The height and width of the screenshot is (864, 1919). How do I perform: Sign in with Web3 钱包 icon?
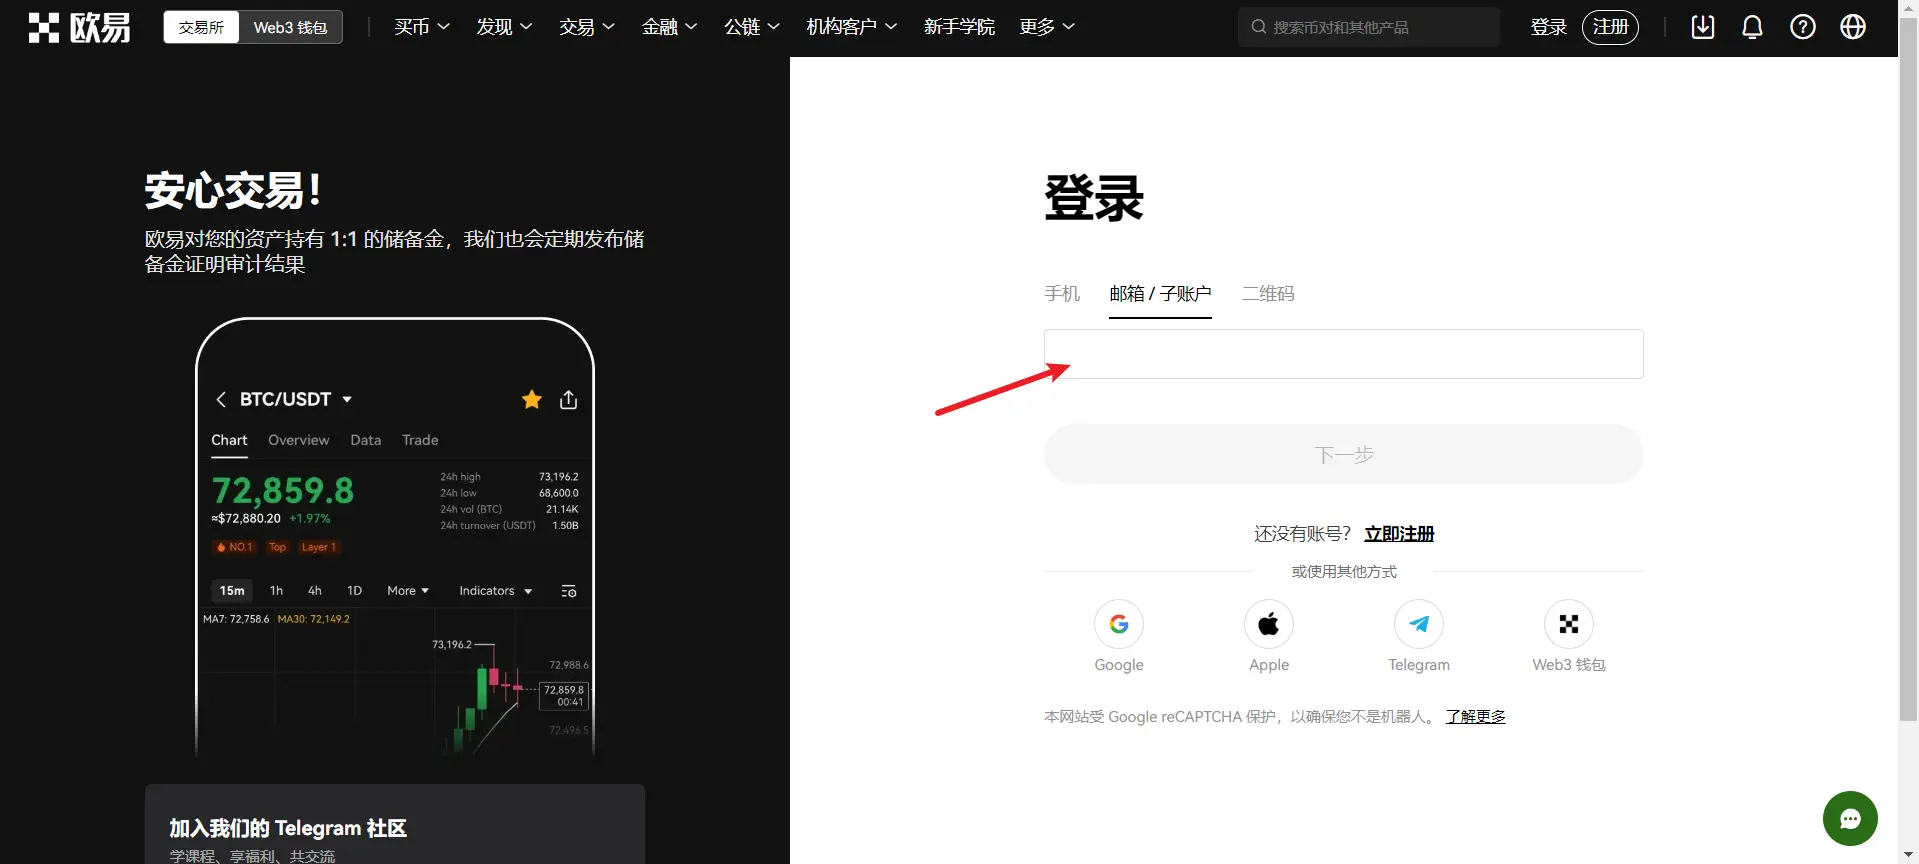[x=1569, y=624]
